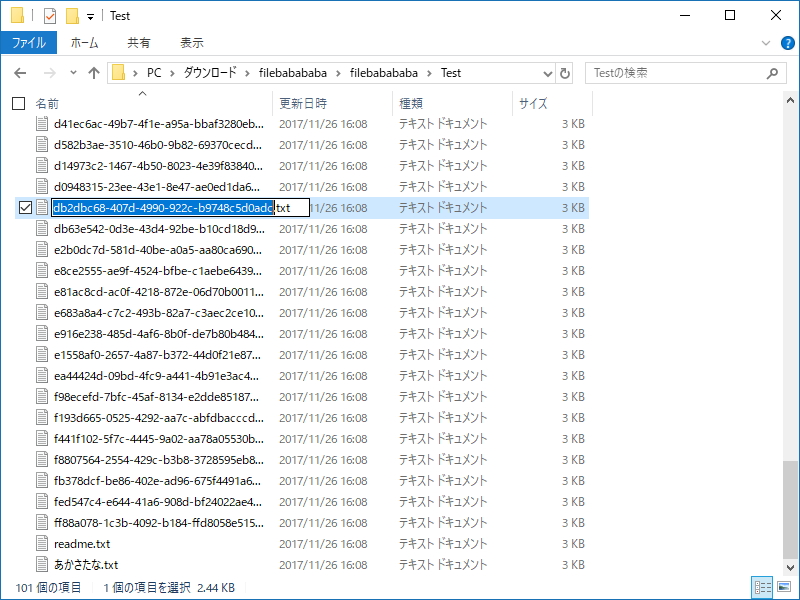800x600 pixels.
Task: Click the file icon of d582b3ae-3510
Action: pyautogui.click(x=42, y=145)
